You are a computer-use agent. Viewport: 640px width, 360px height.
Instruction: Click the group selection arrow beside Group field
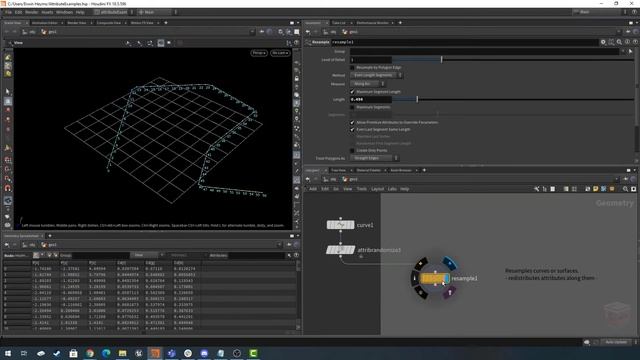[631, 51]
